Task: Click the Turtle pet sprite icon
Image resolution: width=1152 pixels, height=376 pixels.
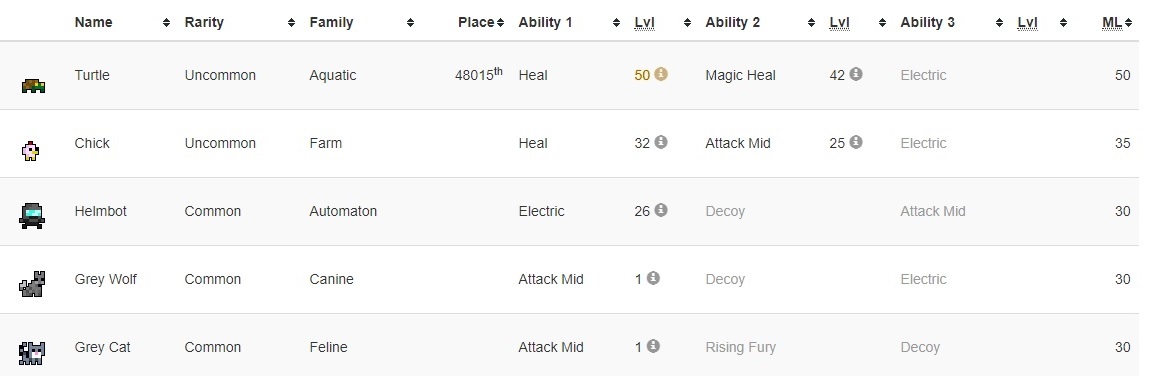Action: click(x=33, y=86)
